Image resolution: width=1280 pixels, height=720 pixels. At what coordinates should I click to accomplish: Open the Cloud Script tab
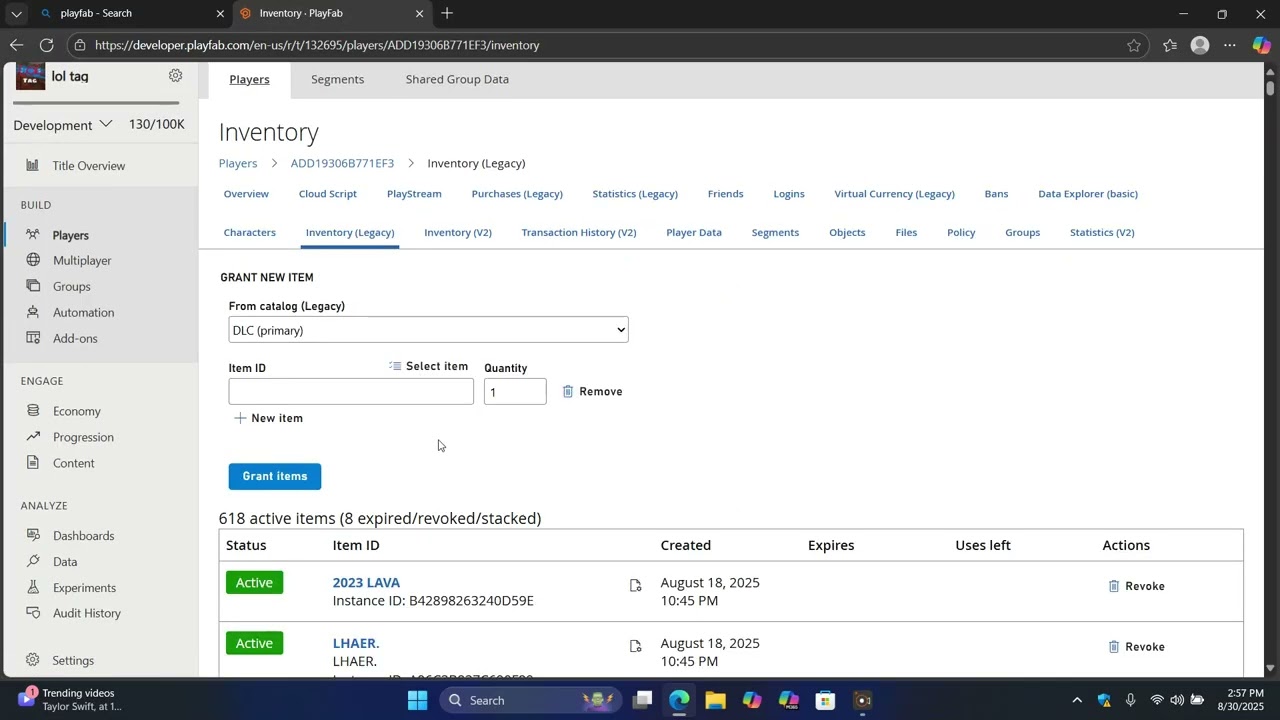[x=328, y=194]
